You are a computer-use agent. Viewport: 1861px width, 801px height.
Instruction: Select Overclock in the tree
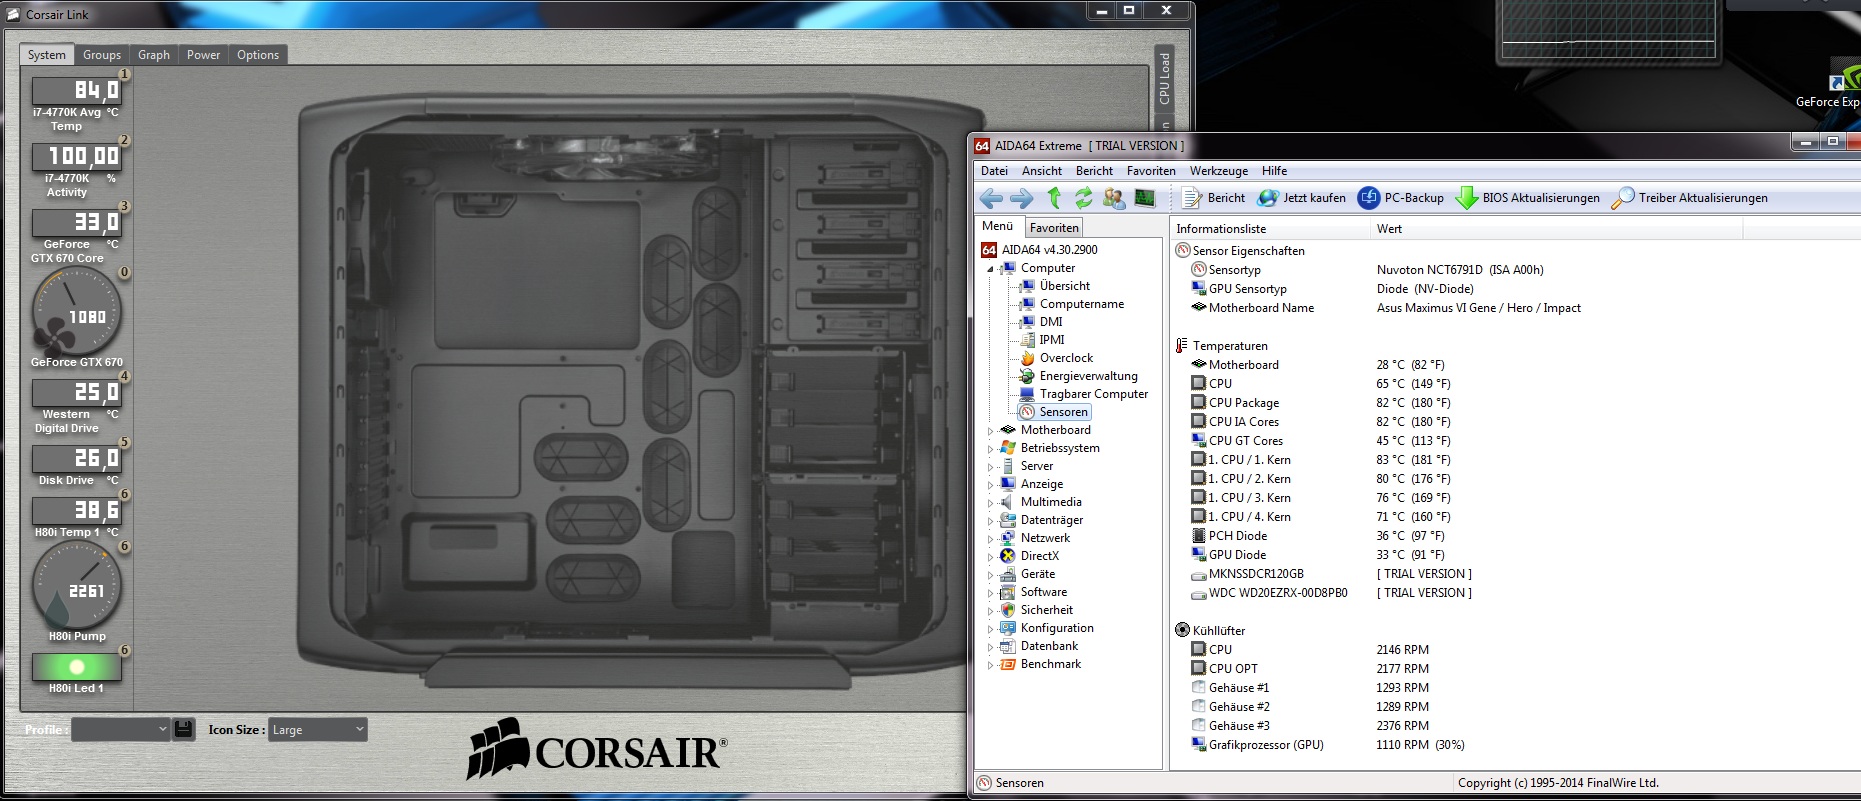click(1066, 358)
